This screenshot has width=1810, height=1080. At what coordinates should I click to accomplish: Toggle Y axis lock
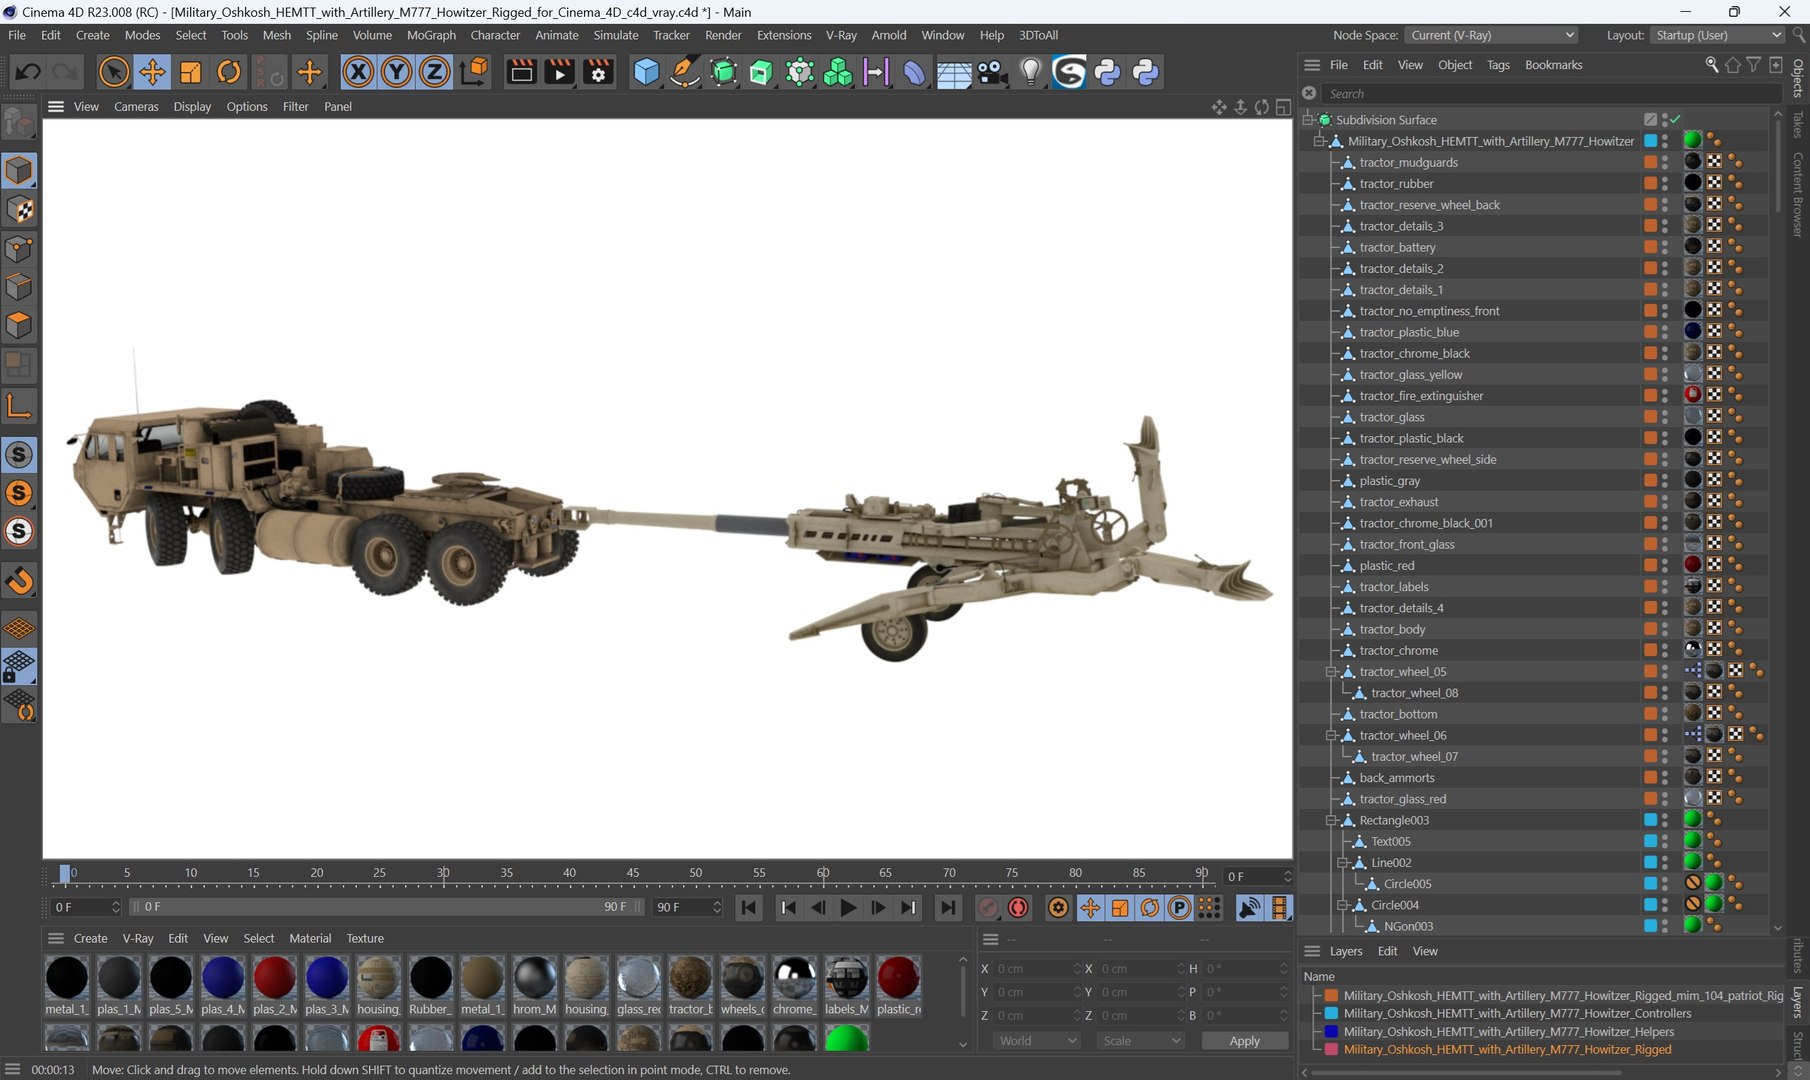click(396, 72)
